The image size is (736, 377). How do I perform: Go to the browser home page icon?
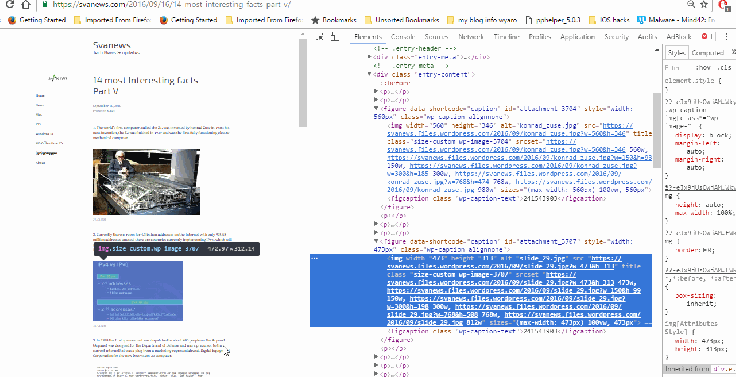tap(27, 5)
